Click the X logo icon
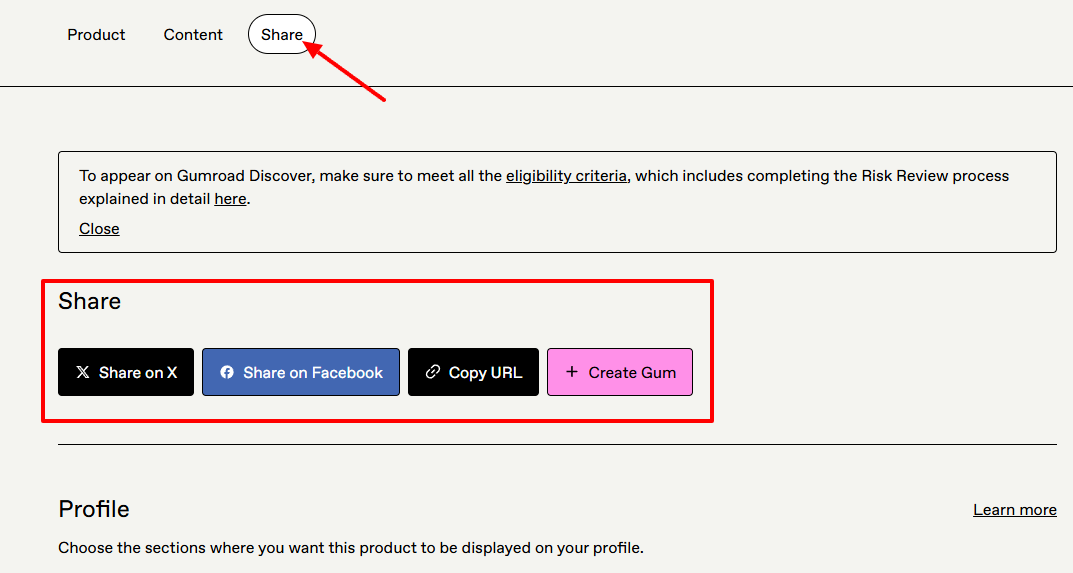 [x=83, y=372]
